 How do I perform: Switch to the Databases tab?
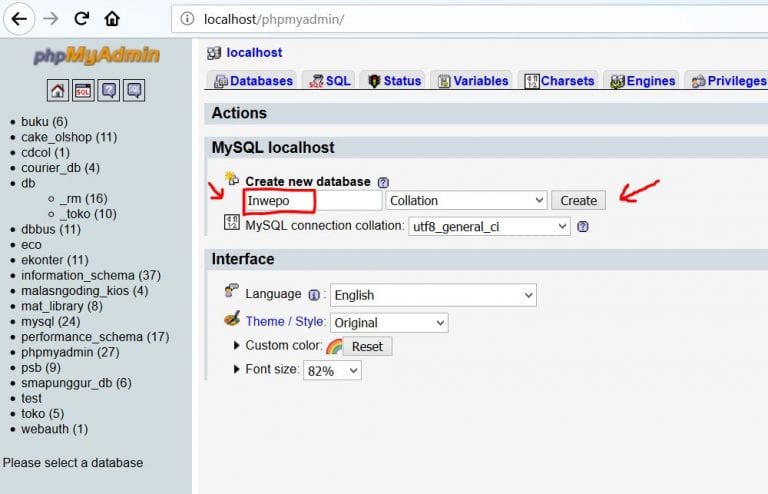(x=253, y=81)
